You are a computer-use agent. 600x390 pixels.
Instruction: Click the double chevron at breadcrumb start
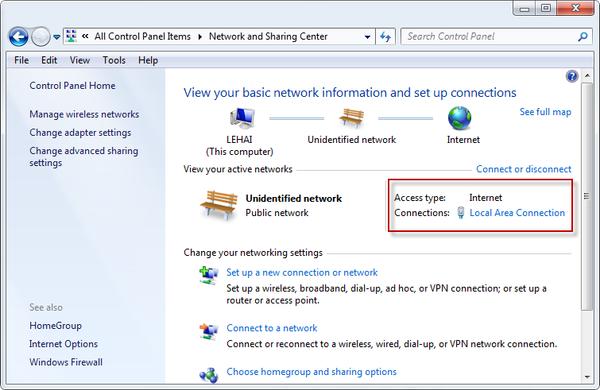pyautogui.click(x=85, y=36)
